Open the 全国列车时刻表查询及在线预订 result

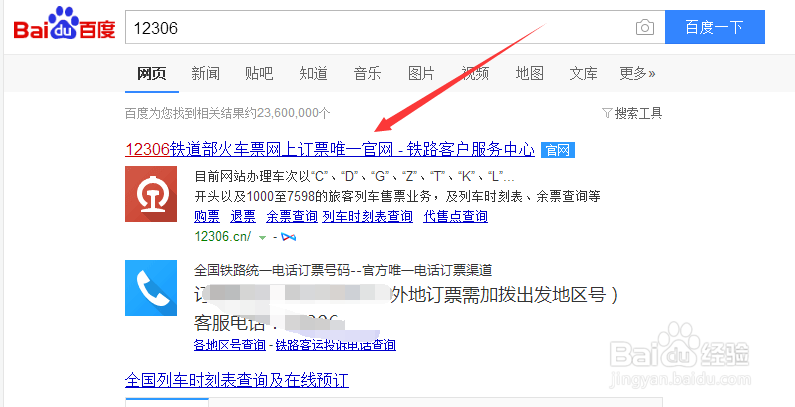(237, 380)
